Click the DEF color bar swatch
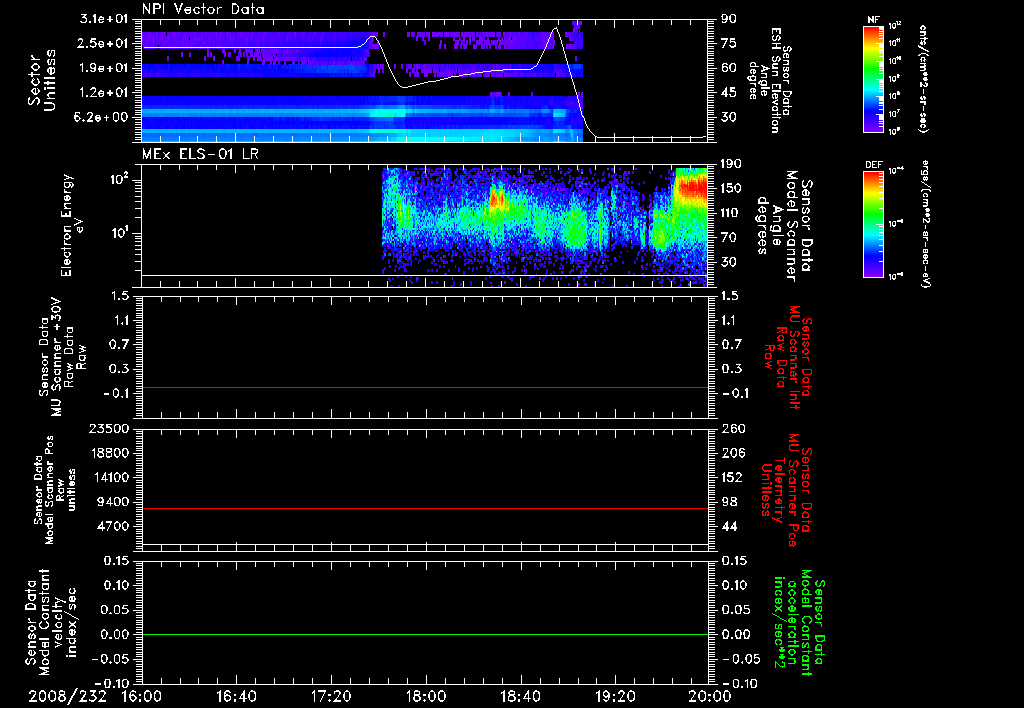Viewport: 1024px width, 708px height. [873, 223]
